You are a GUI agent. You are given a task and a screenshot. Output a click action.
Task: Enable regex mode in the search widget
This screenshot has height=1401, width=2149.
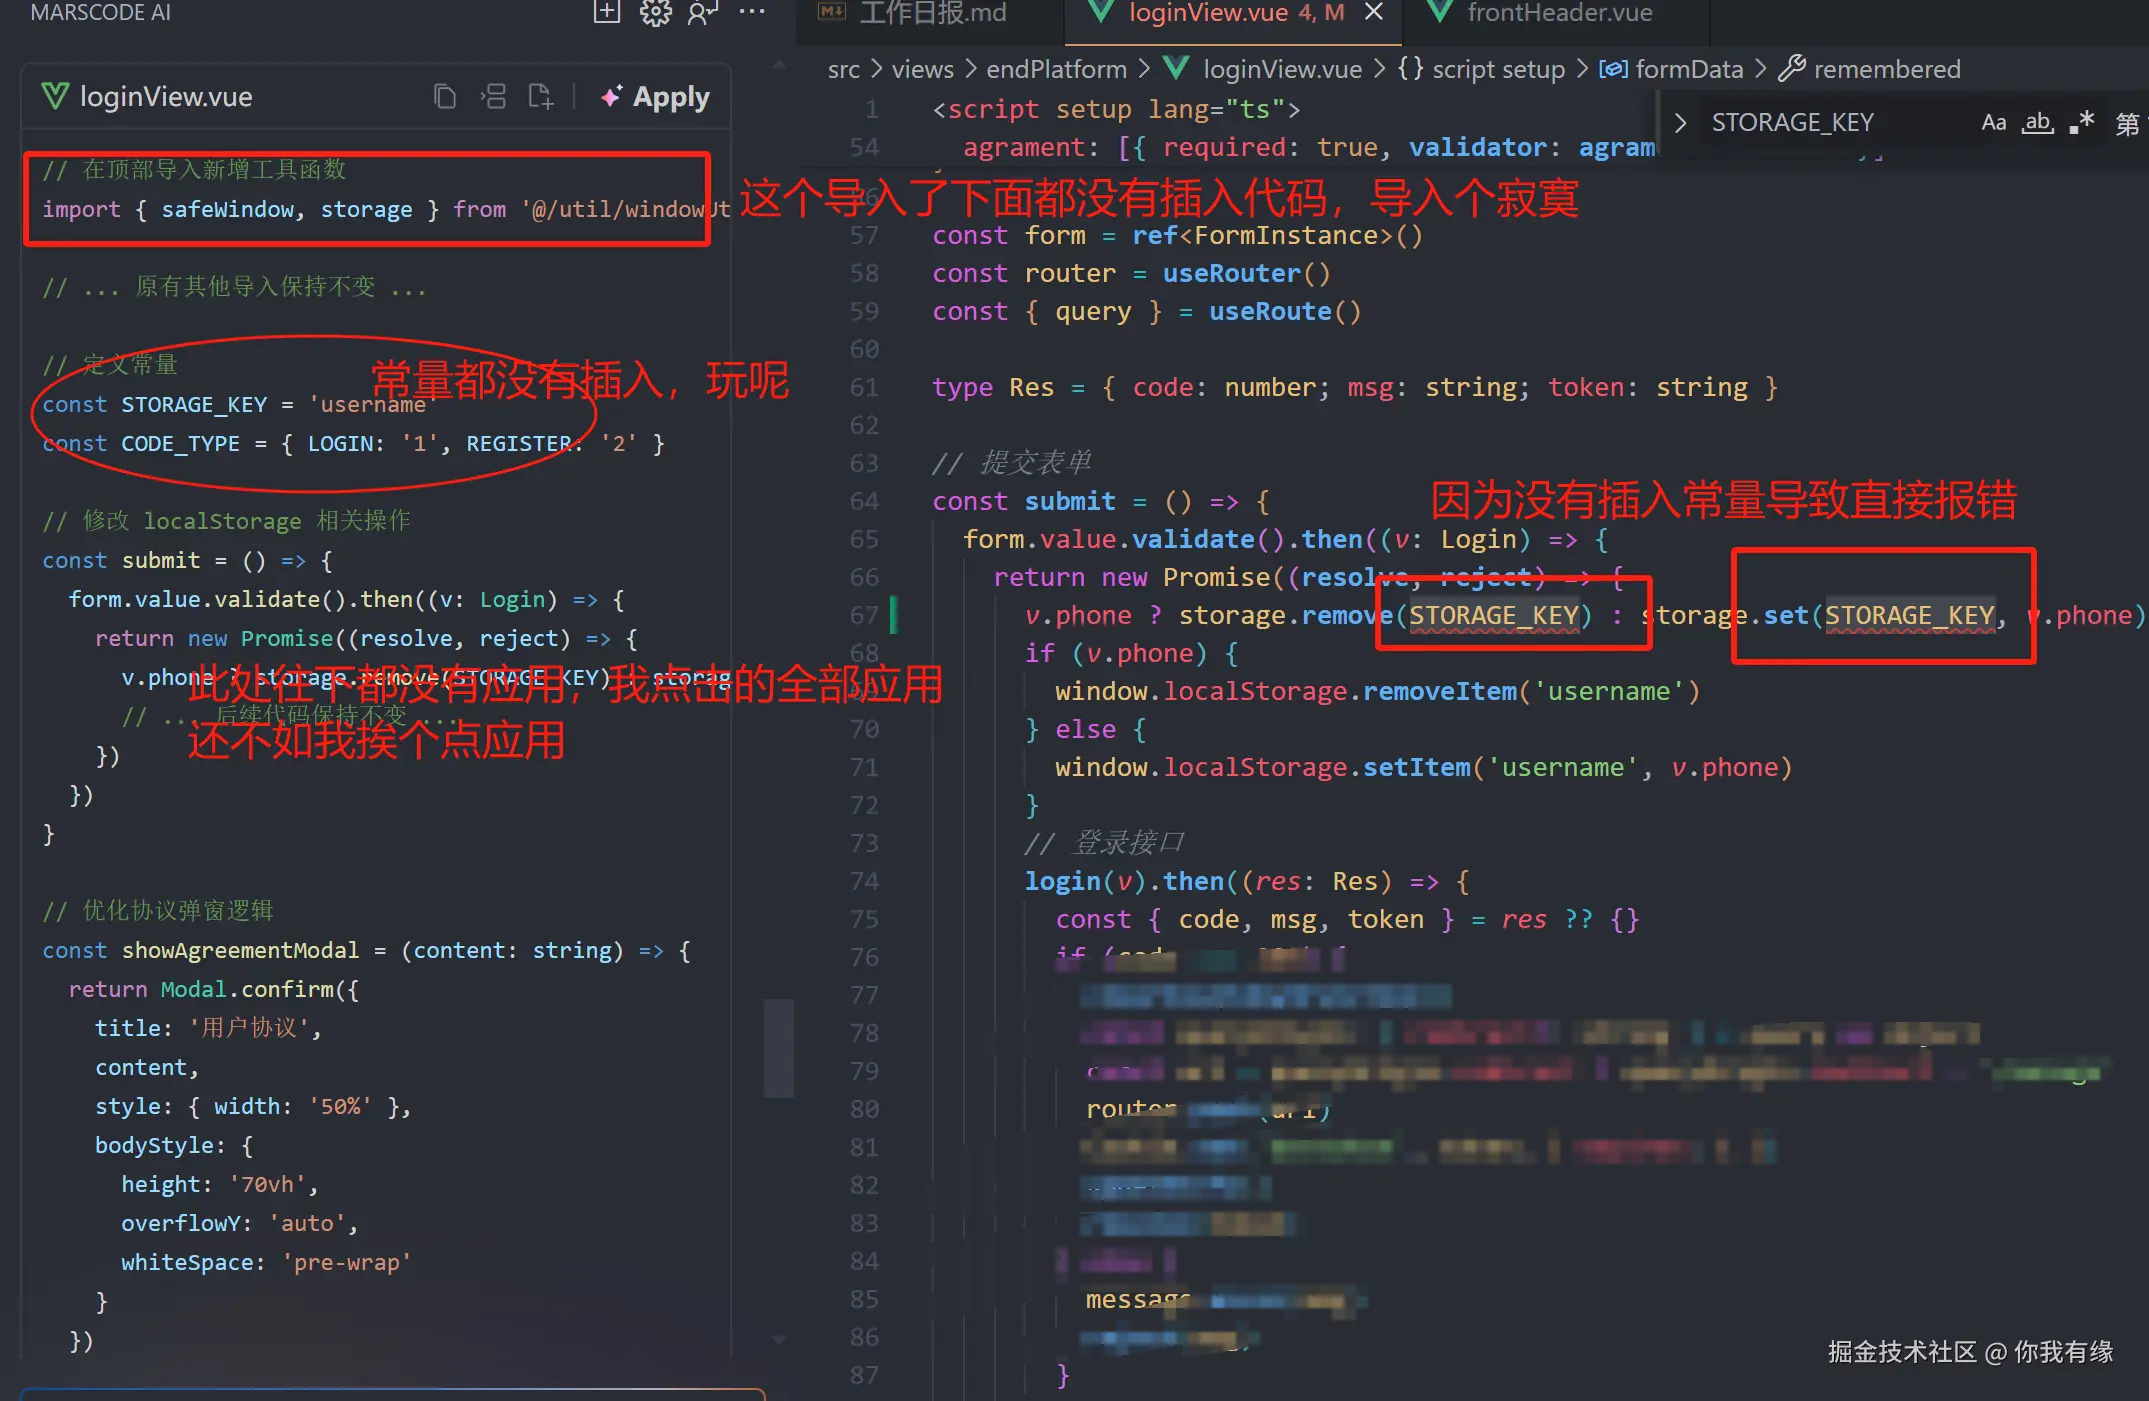click(x=2083, y=122)
